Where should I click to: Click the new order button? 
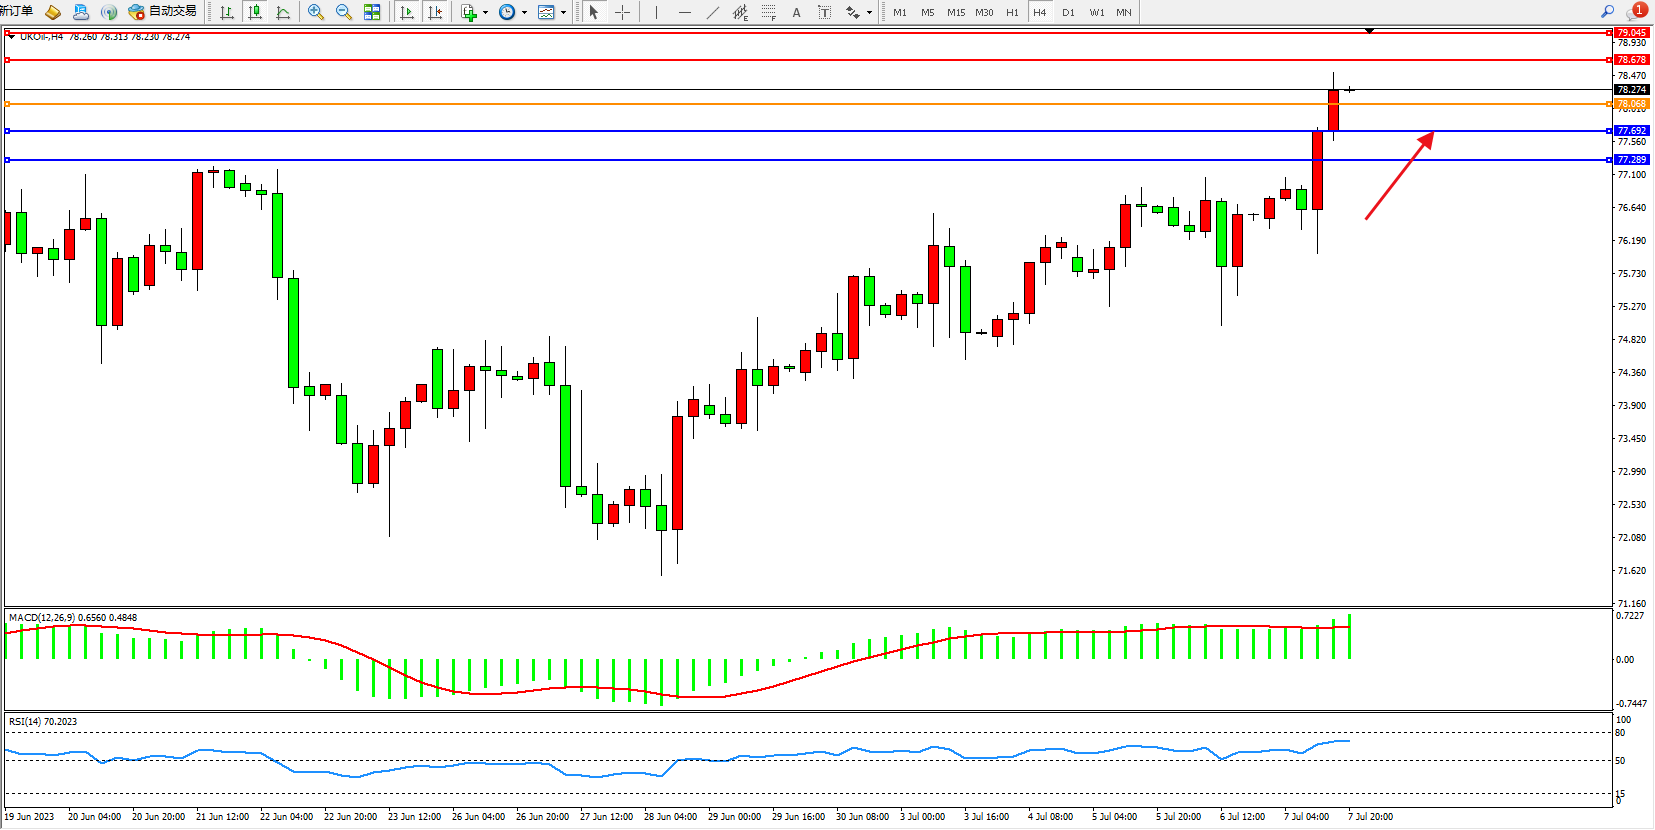tap(16, 11)
